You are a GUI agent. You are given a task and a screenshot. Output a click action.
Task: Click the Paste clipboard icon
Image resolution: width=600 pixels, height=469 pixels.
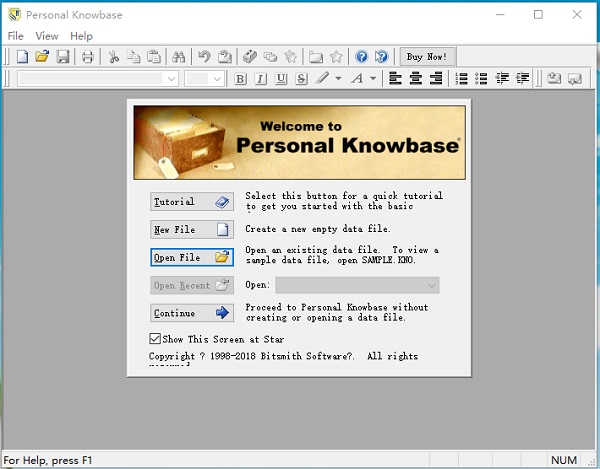pos(154,57)
